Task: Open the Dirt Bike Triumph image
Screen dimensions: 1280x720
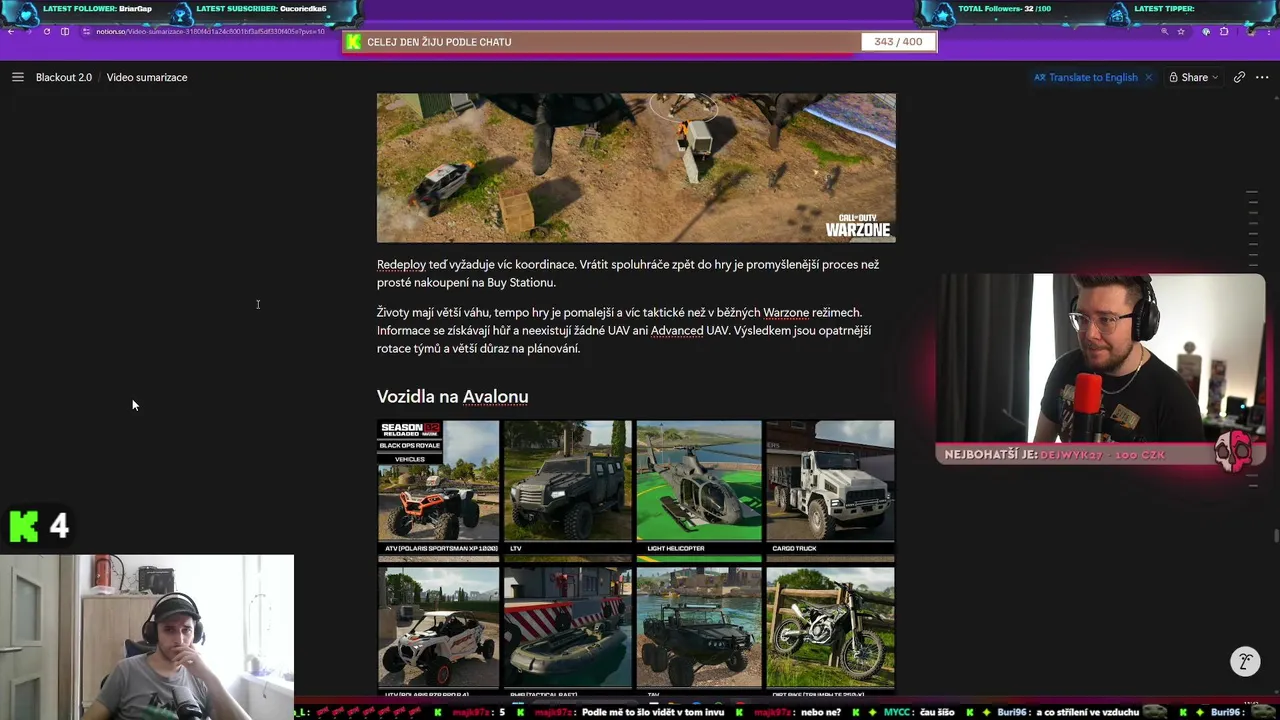Action: coord(830,630)
